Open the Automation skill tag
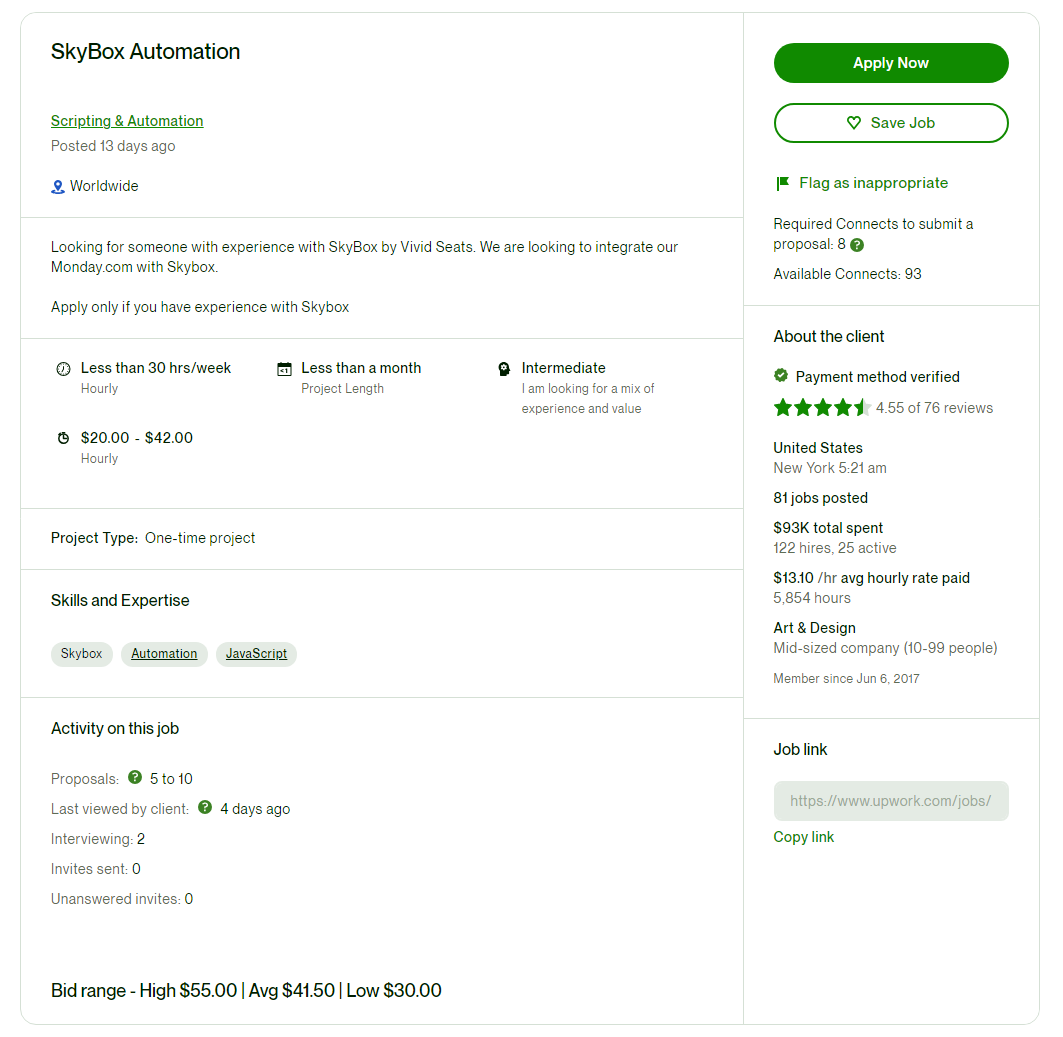The height and width of the screenshot is (1037, 1063). (164, 654)
